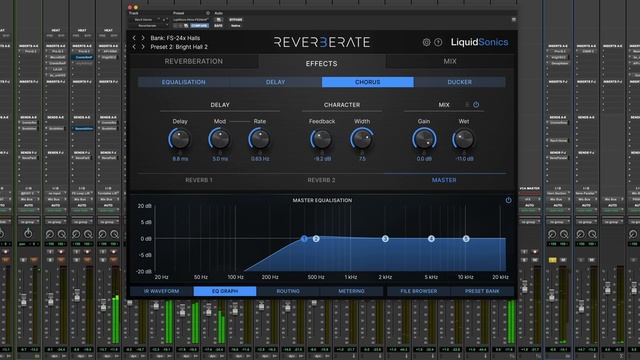Select EQ band node 5
Image resolution: width=640 pixels, height=360 pixels.
pyautogui.click(x=466, y=239)
